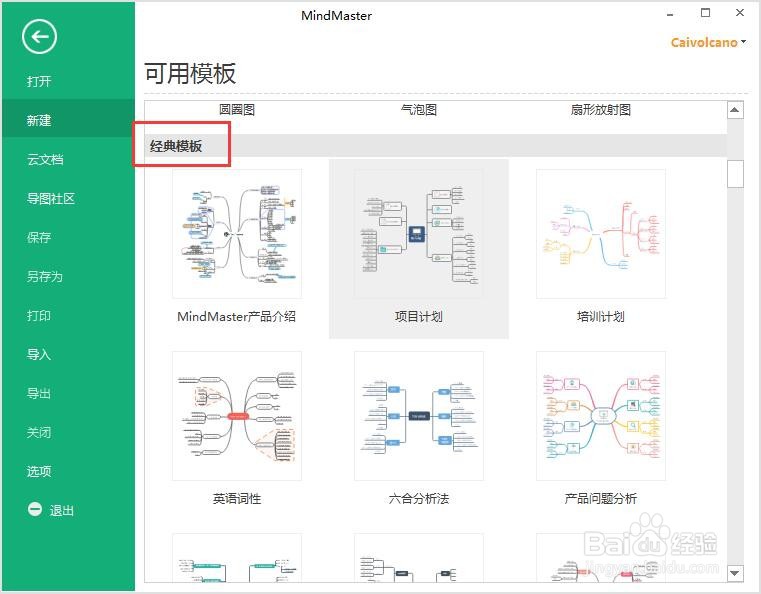The height and width of the screenshot is (594, 761).
Task: Pick the 英语词性 template thumbnail
Action: click(x=237, y=416)
